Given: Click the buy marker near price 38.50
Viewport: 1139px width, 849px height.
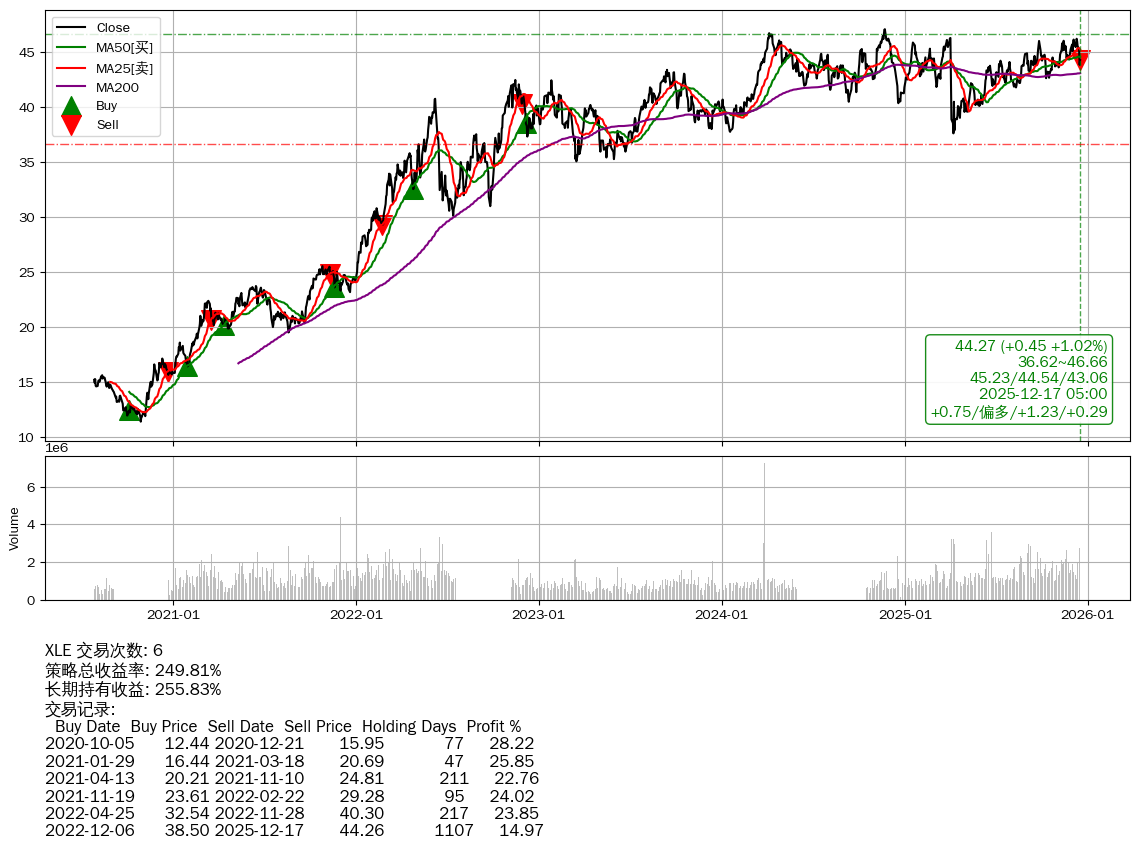Looking at the screenshot, I should (526, 123).
